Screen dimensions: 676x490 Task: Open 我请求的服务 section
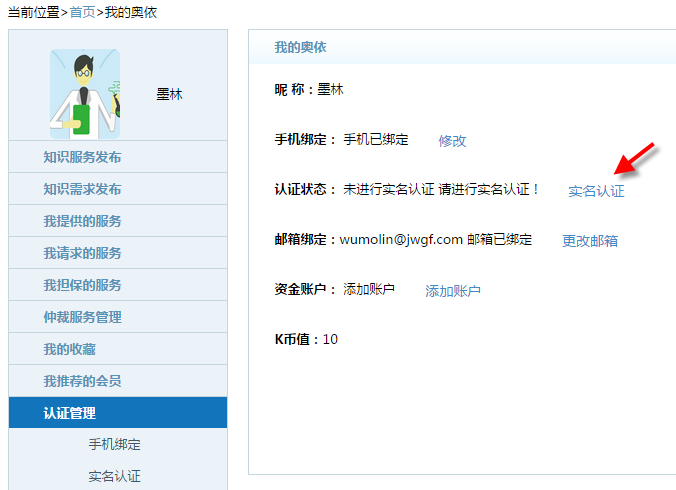click(118, 253)
